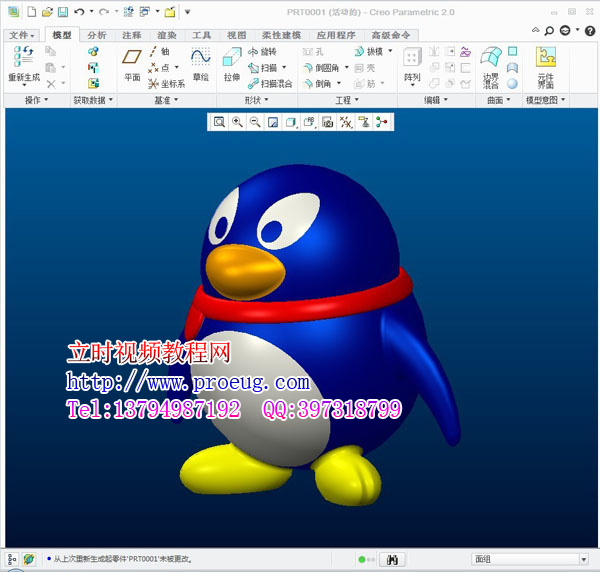The image size is (600, 572).
Task: Open the Saved Orientations icon
Action: pyautogui.click(x=309, y=122)
